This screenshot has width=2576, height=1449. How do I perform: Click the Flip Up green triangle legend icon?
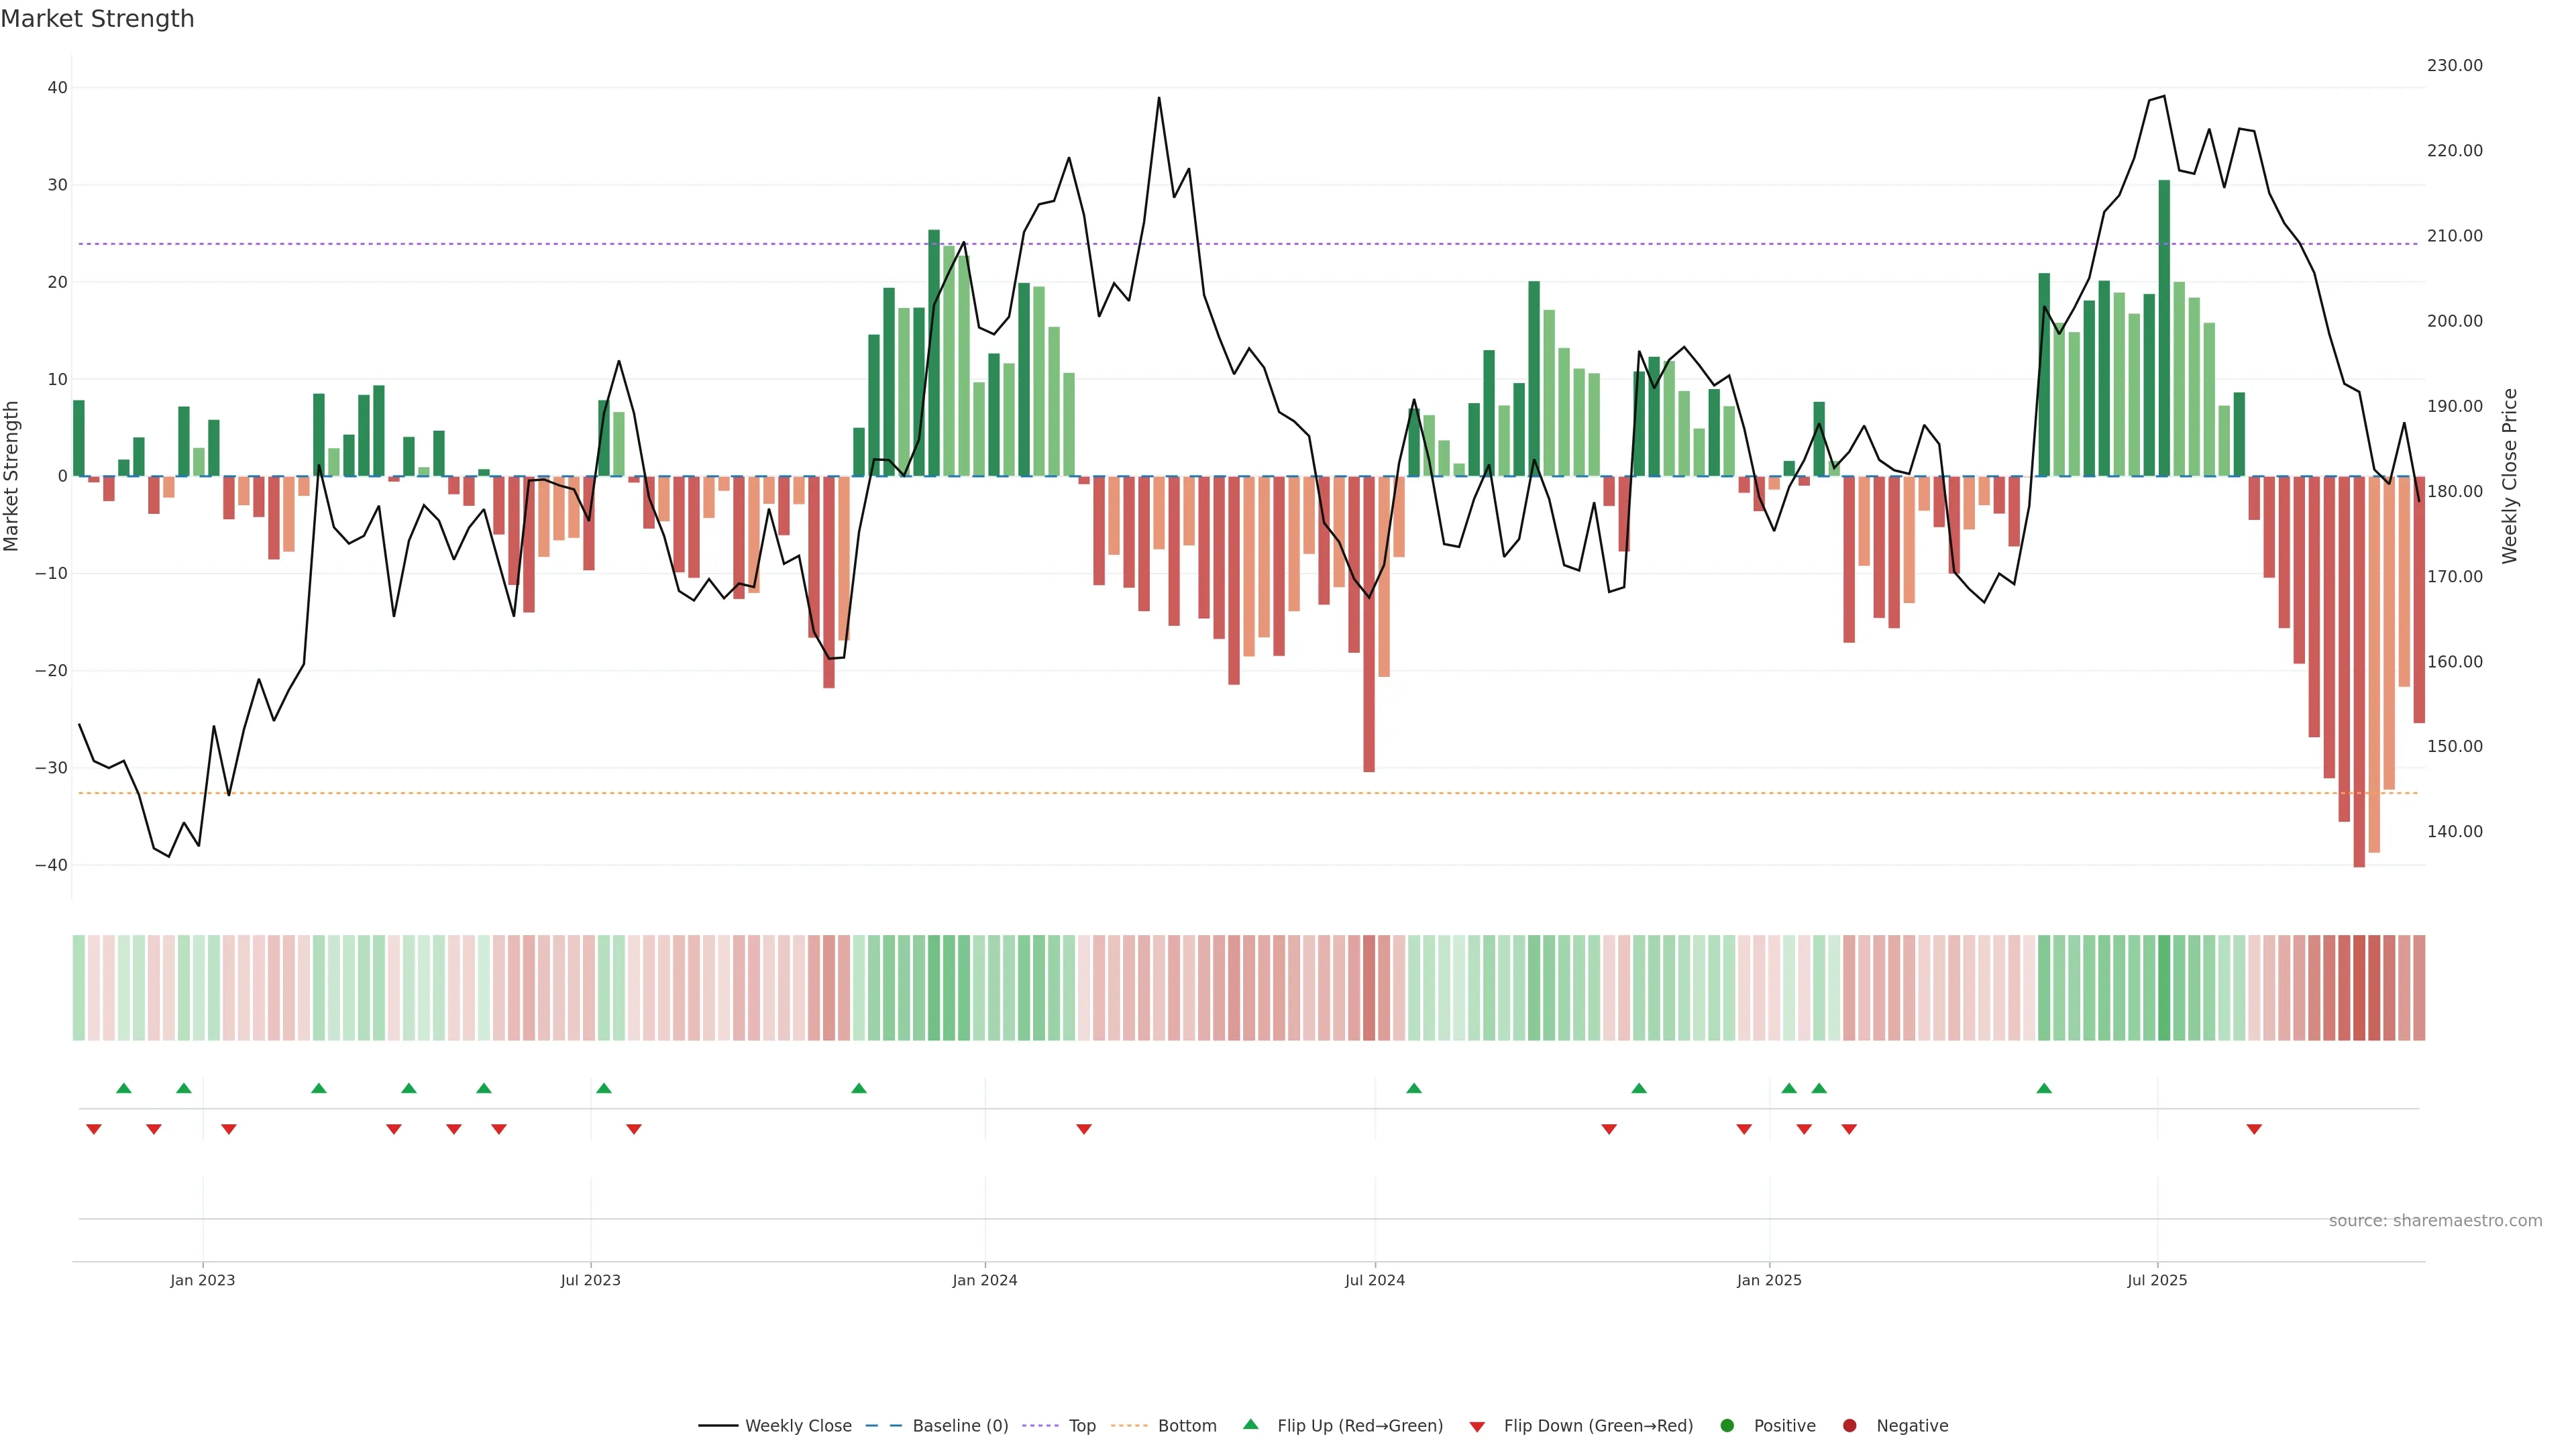1250,1425
